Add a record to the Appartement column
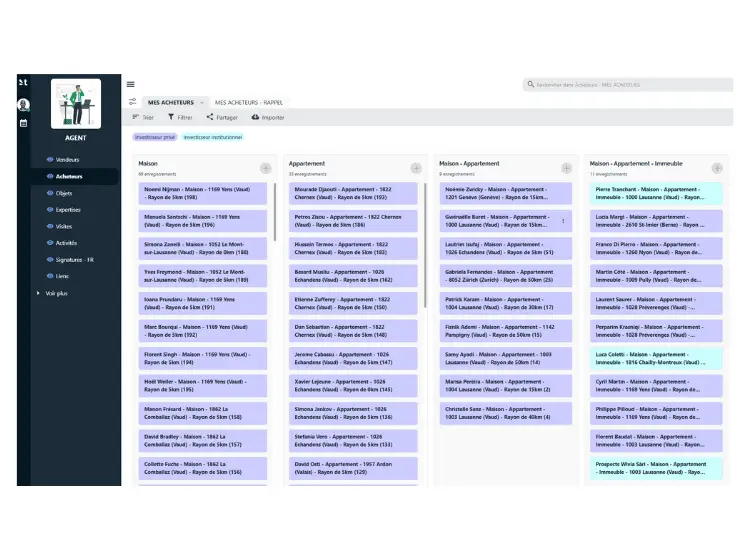Viewport: 750px width, 560px height. click(416, 168)
